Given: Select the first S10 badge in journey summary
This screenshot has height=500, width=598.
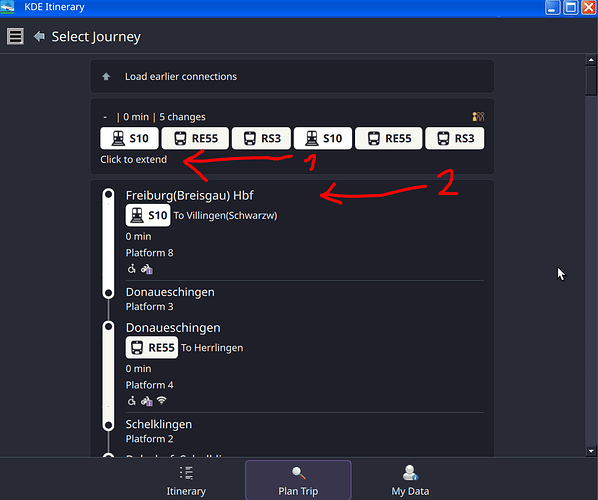Looking at the screenshot, I should 129,138.
